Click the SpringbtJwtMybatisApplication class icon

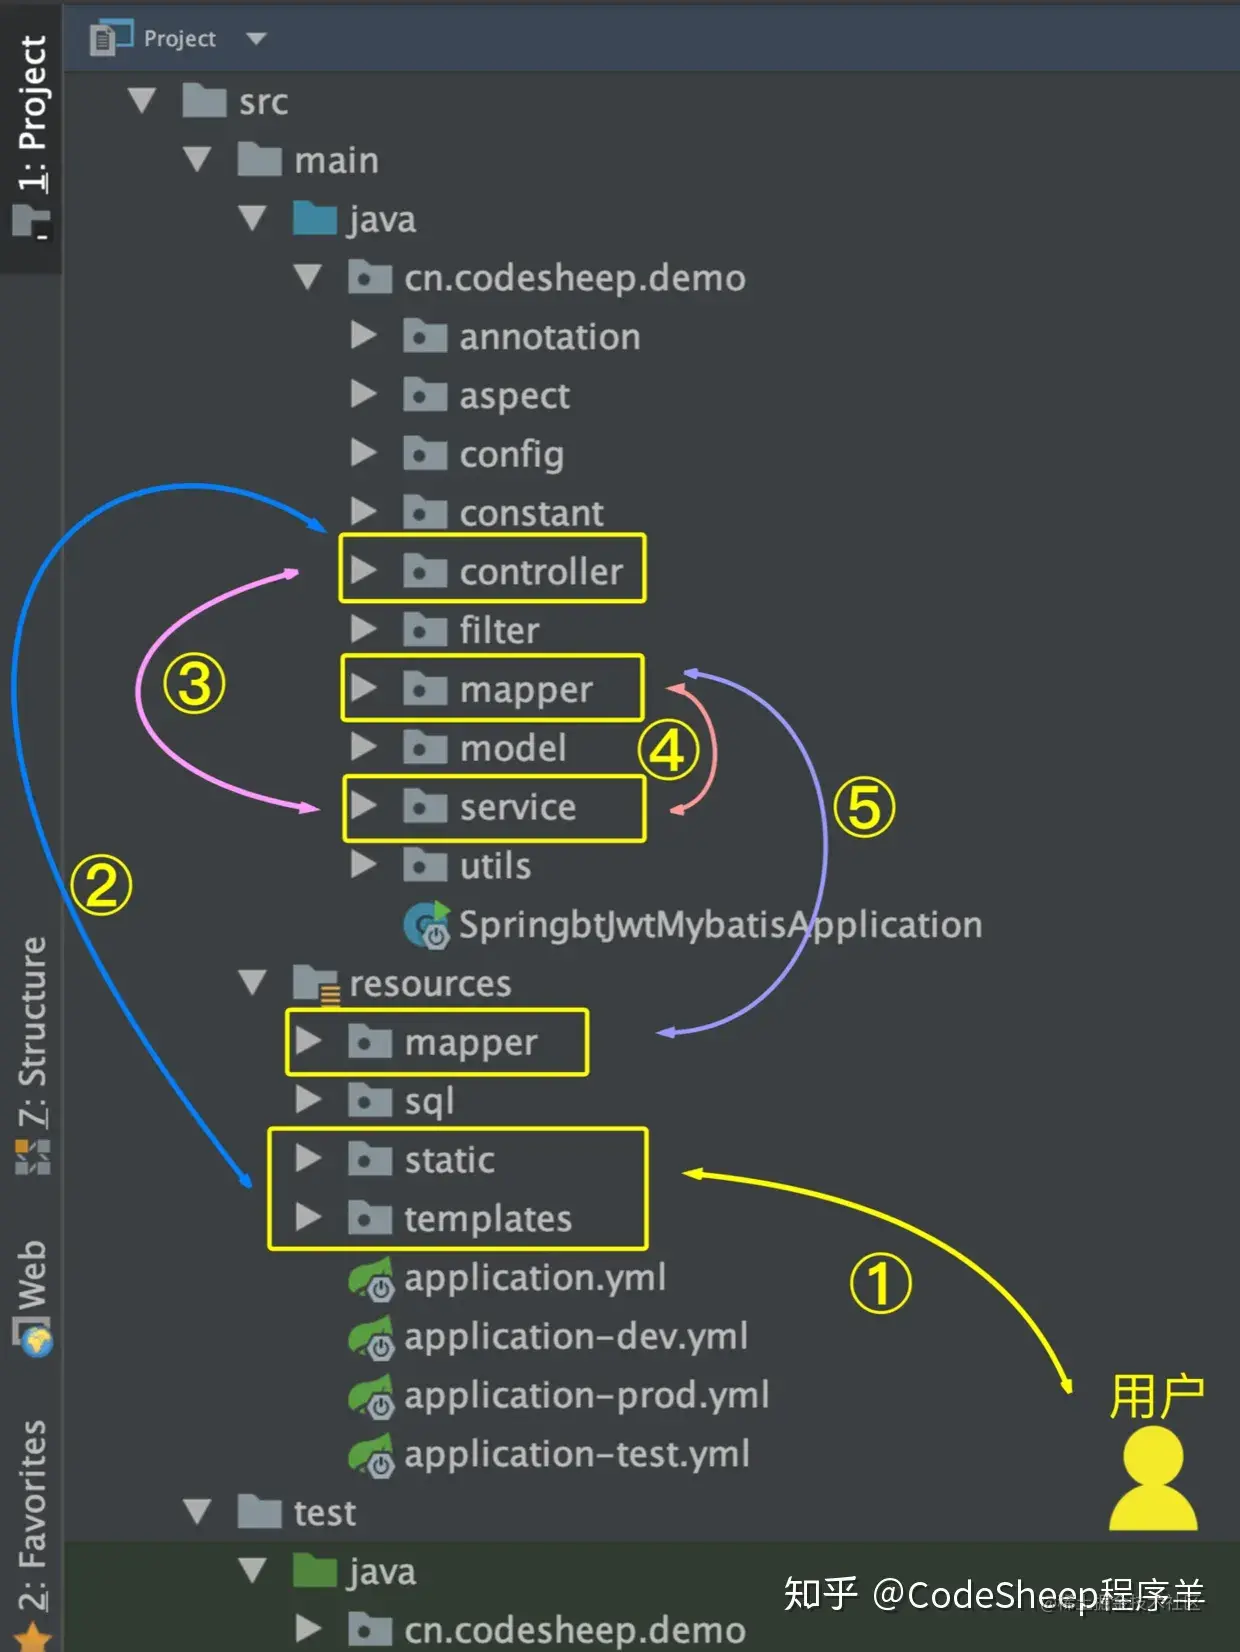click(427, 925)
